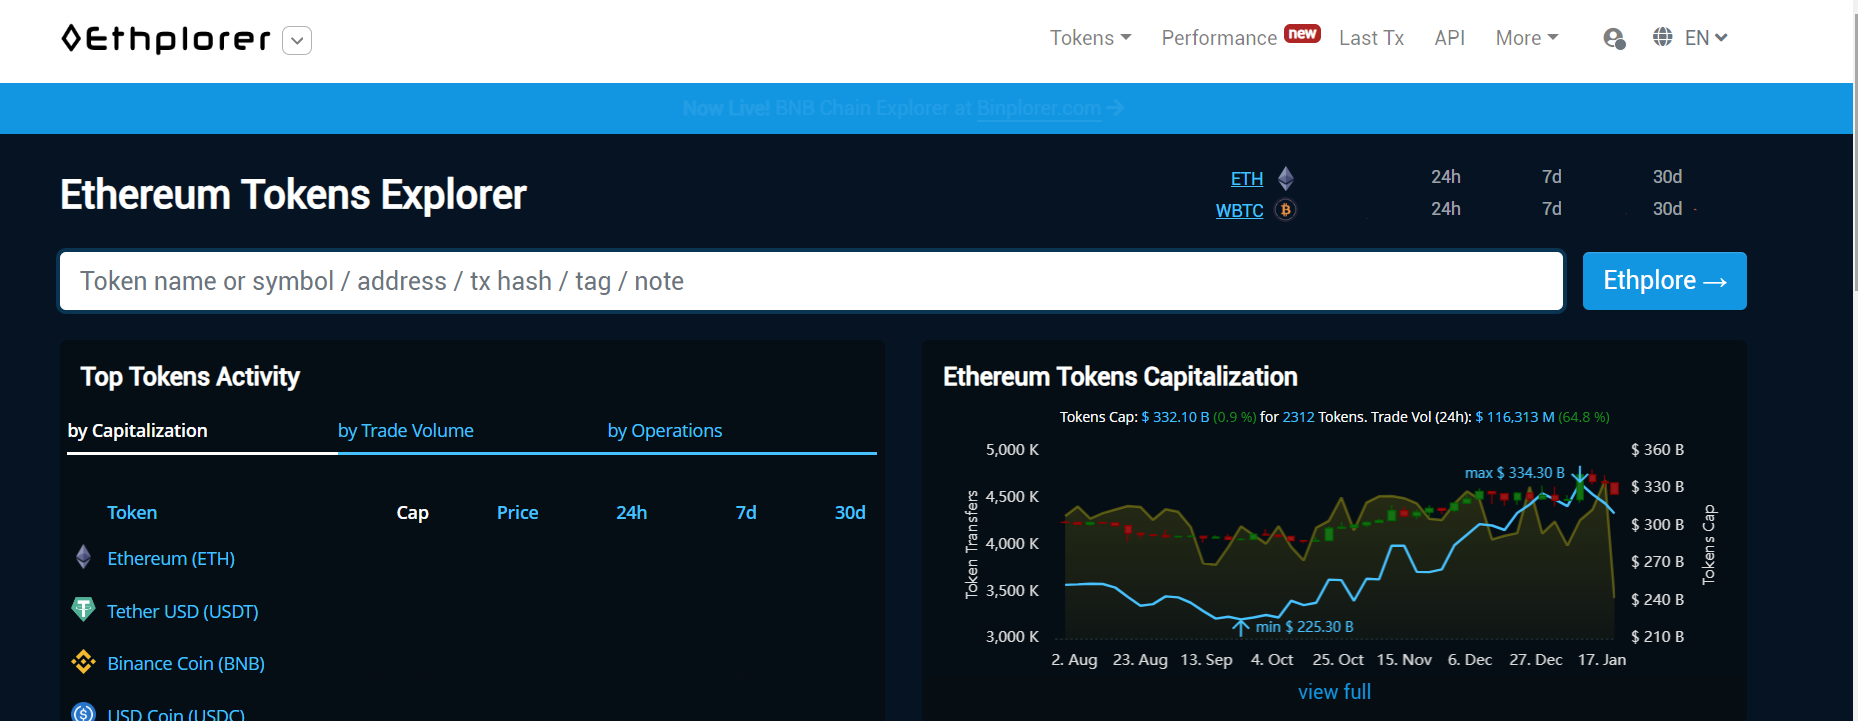Sort by the 7d column in token table
This screenshot has height=721, width=1858.
(x=746, y=513)
